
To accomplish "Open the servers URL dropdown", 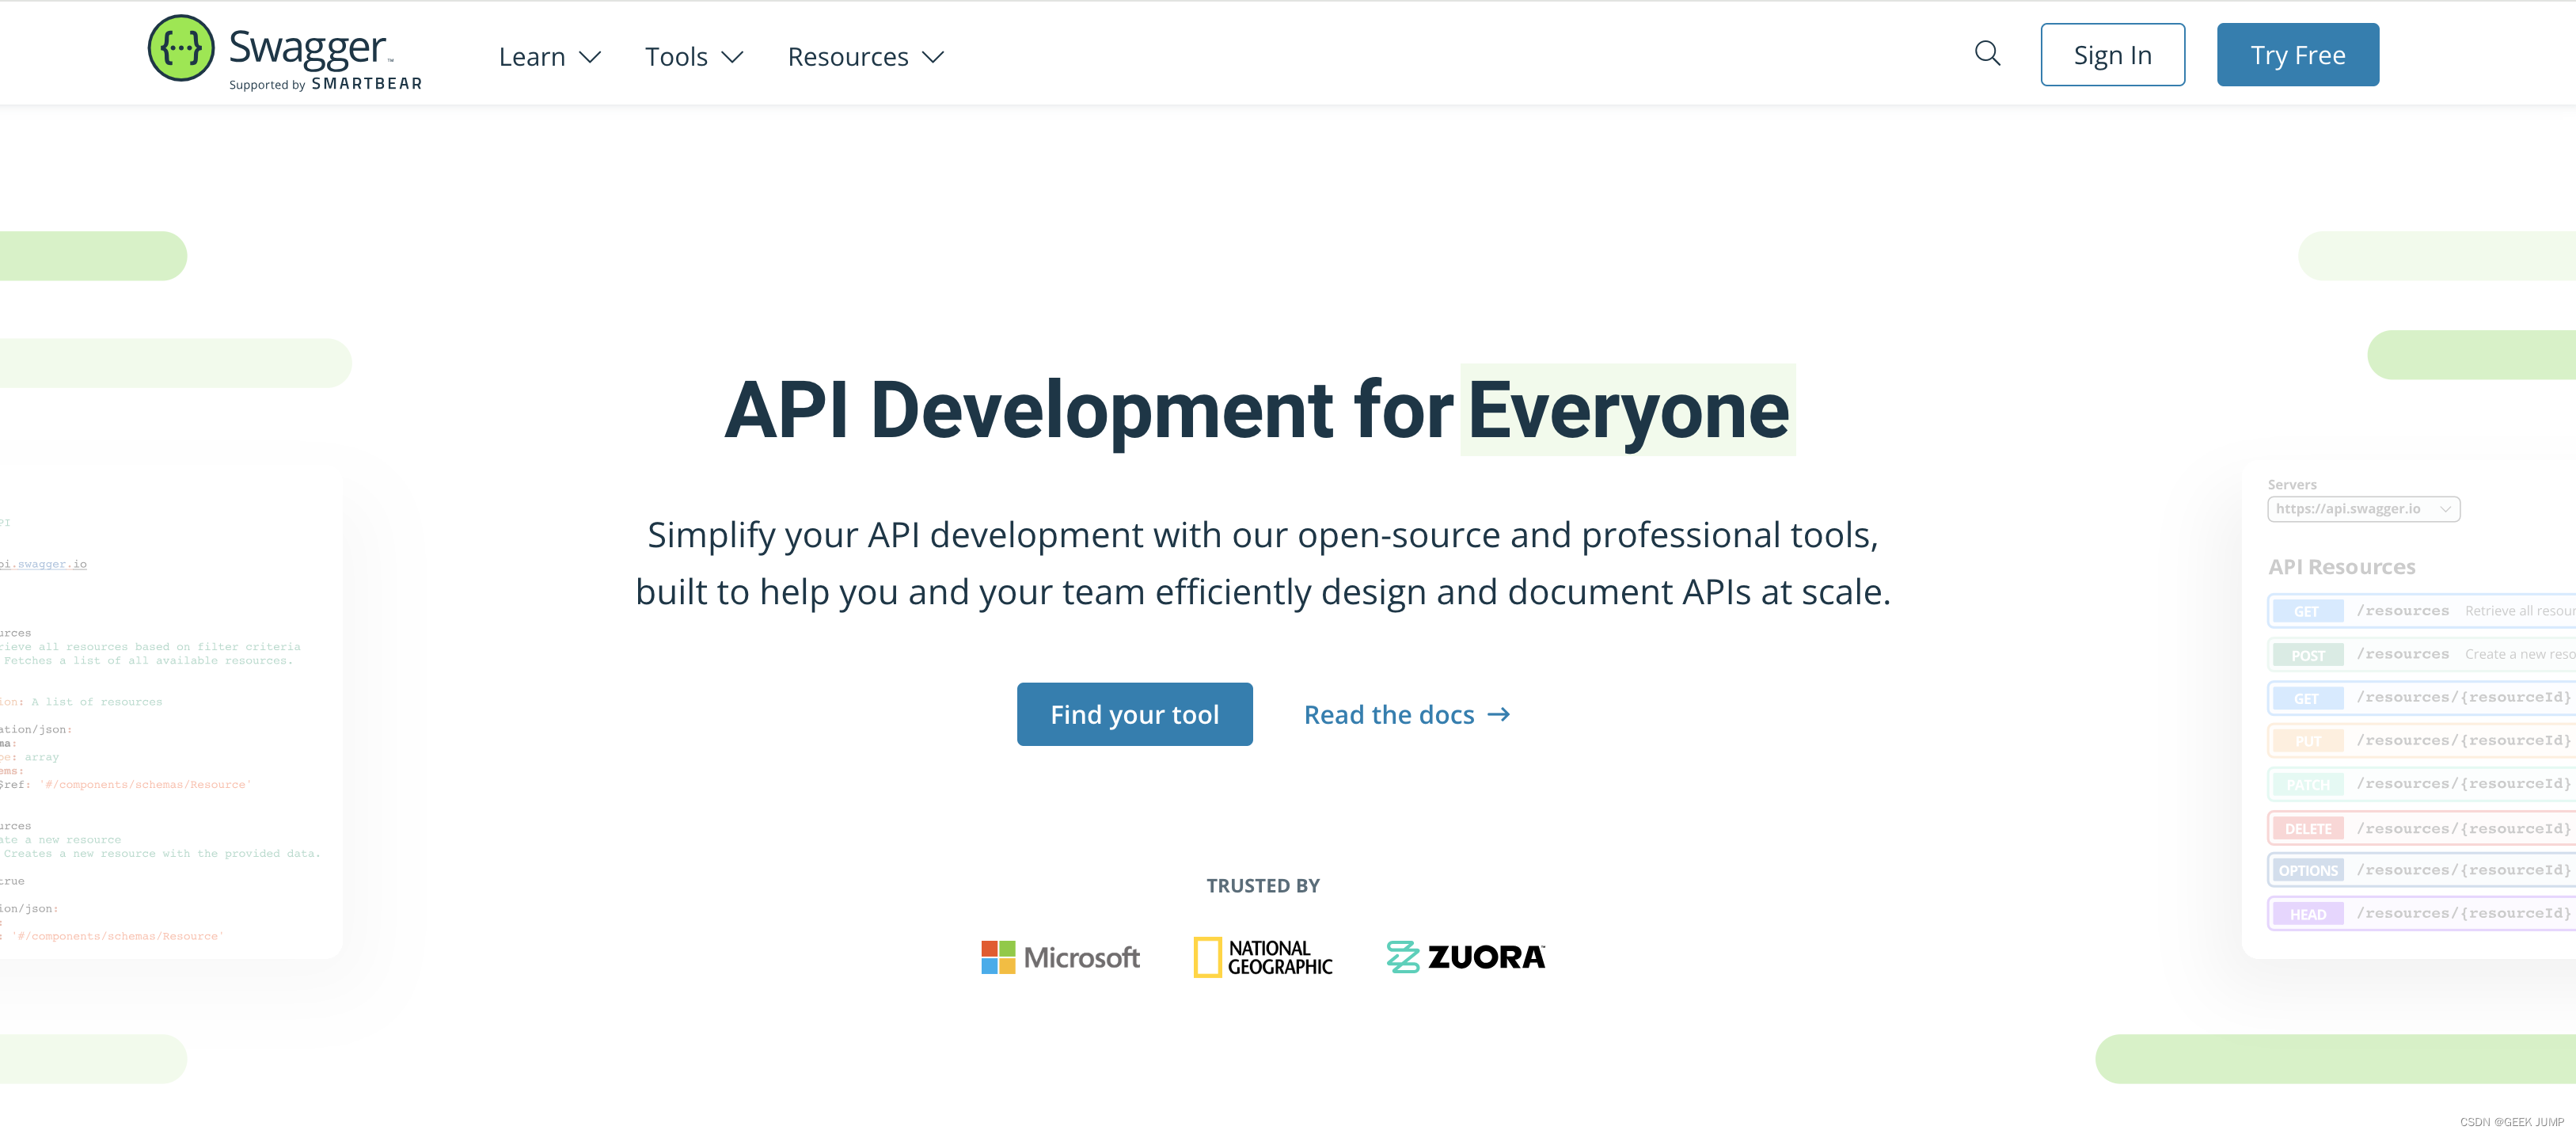I will click(x=2362, y=509).
